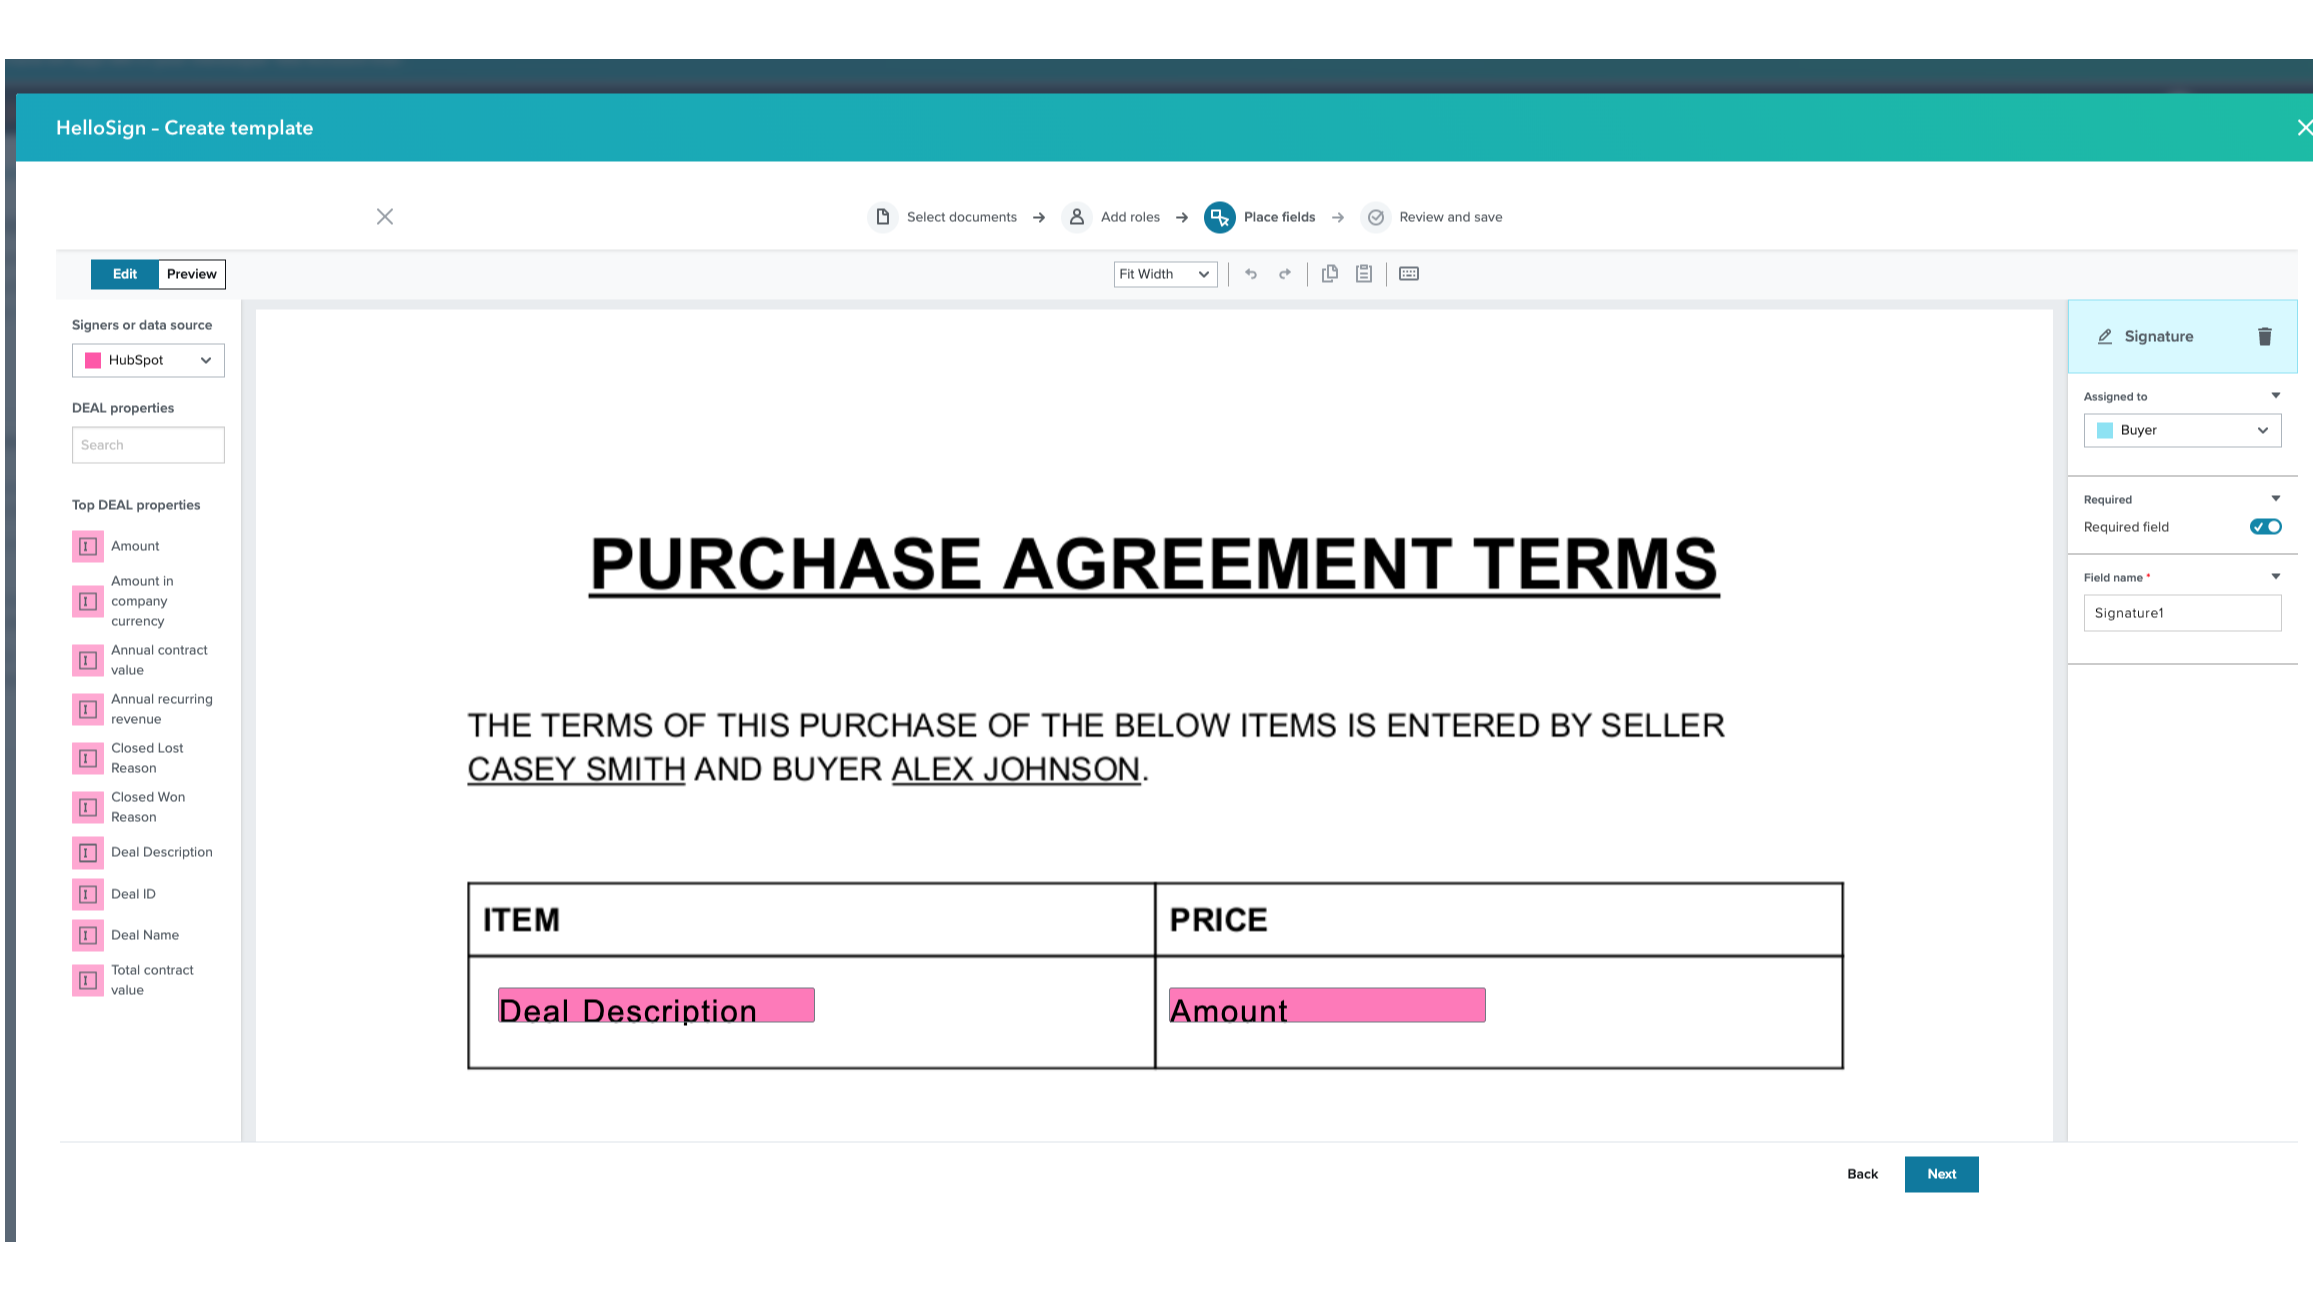Open the Fit Width zoom dropdown

1164,273
